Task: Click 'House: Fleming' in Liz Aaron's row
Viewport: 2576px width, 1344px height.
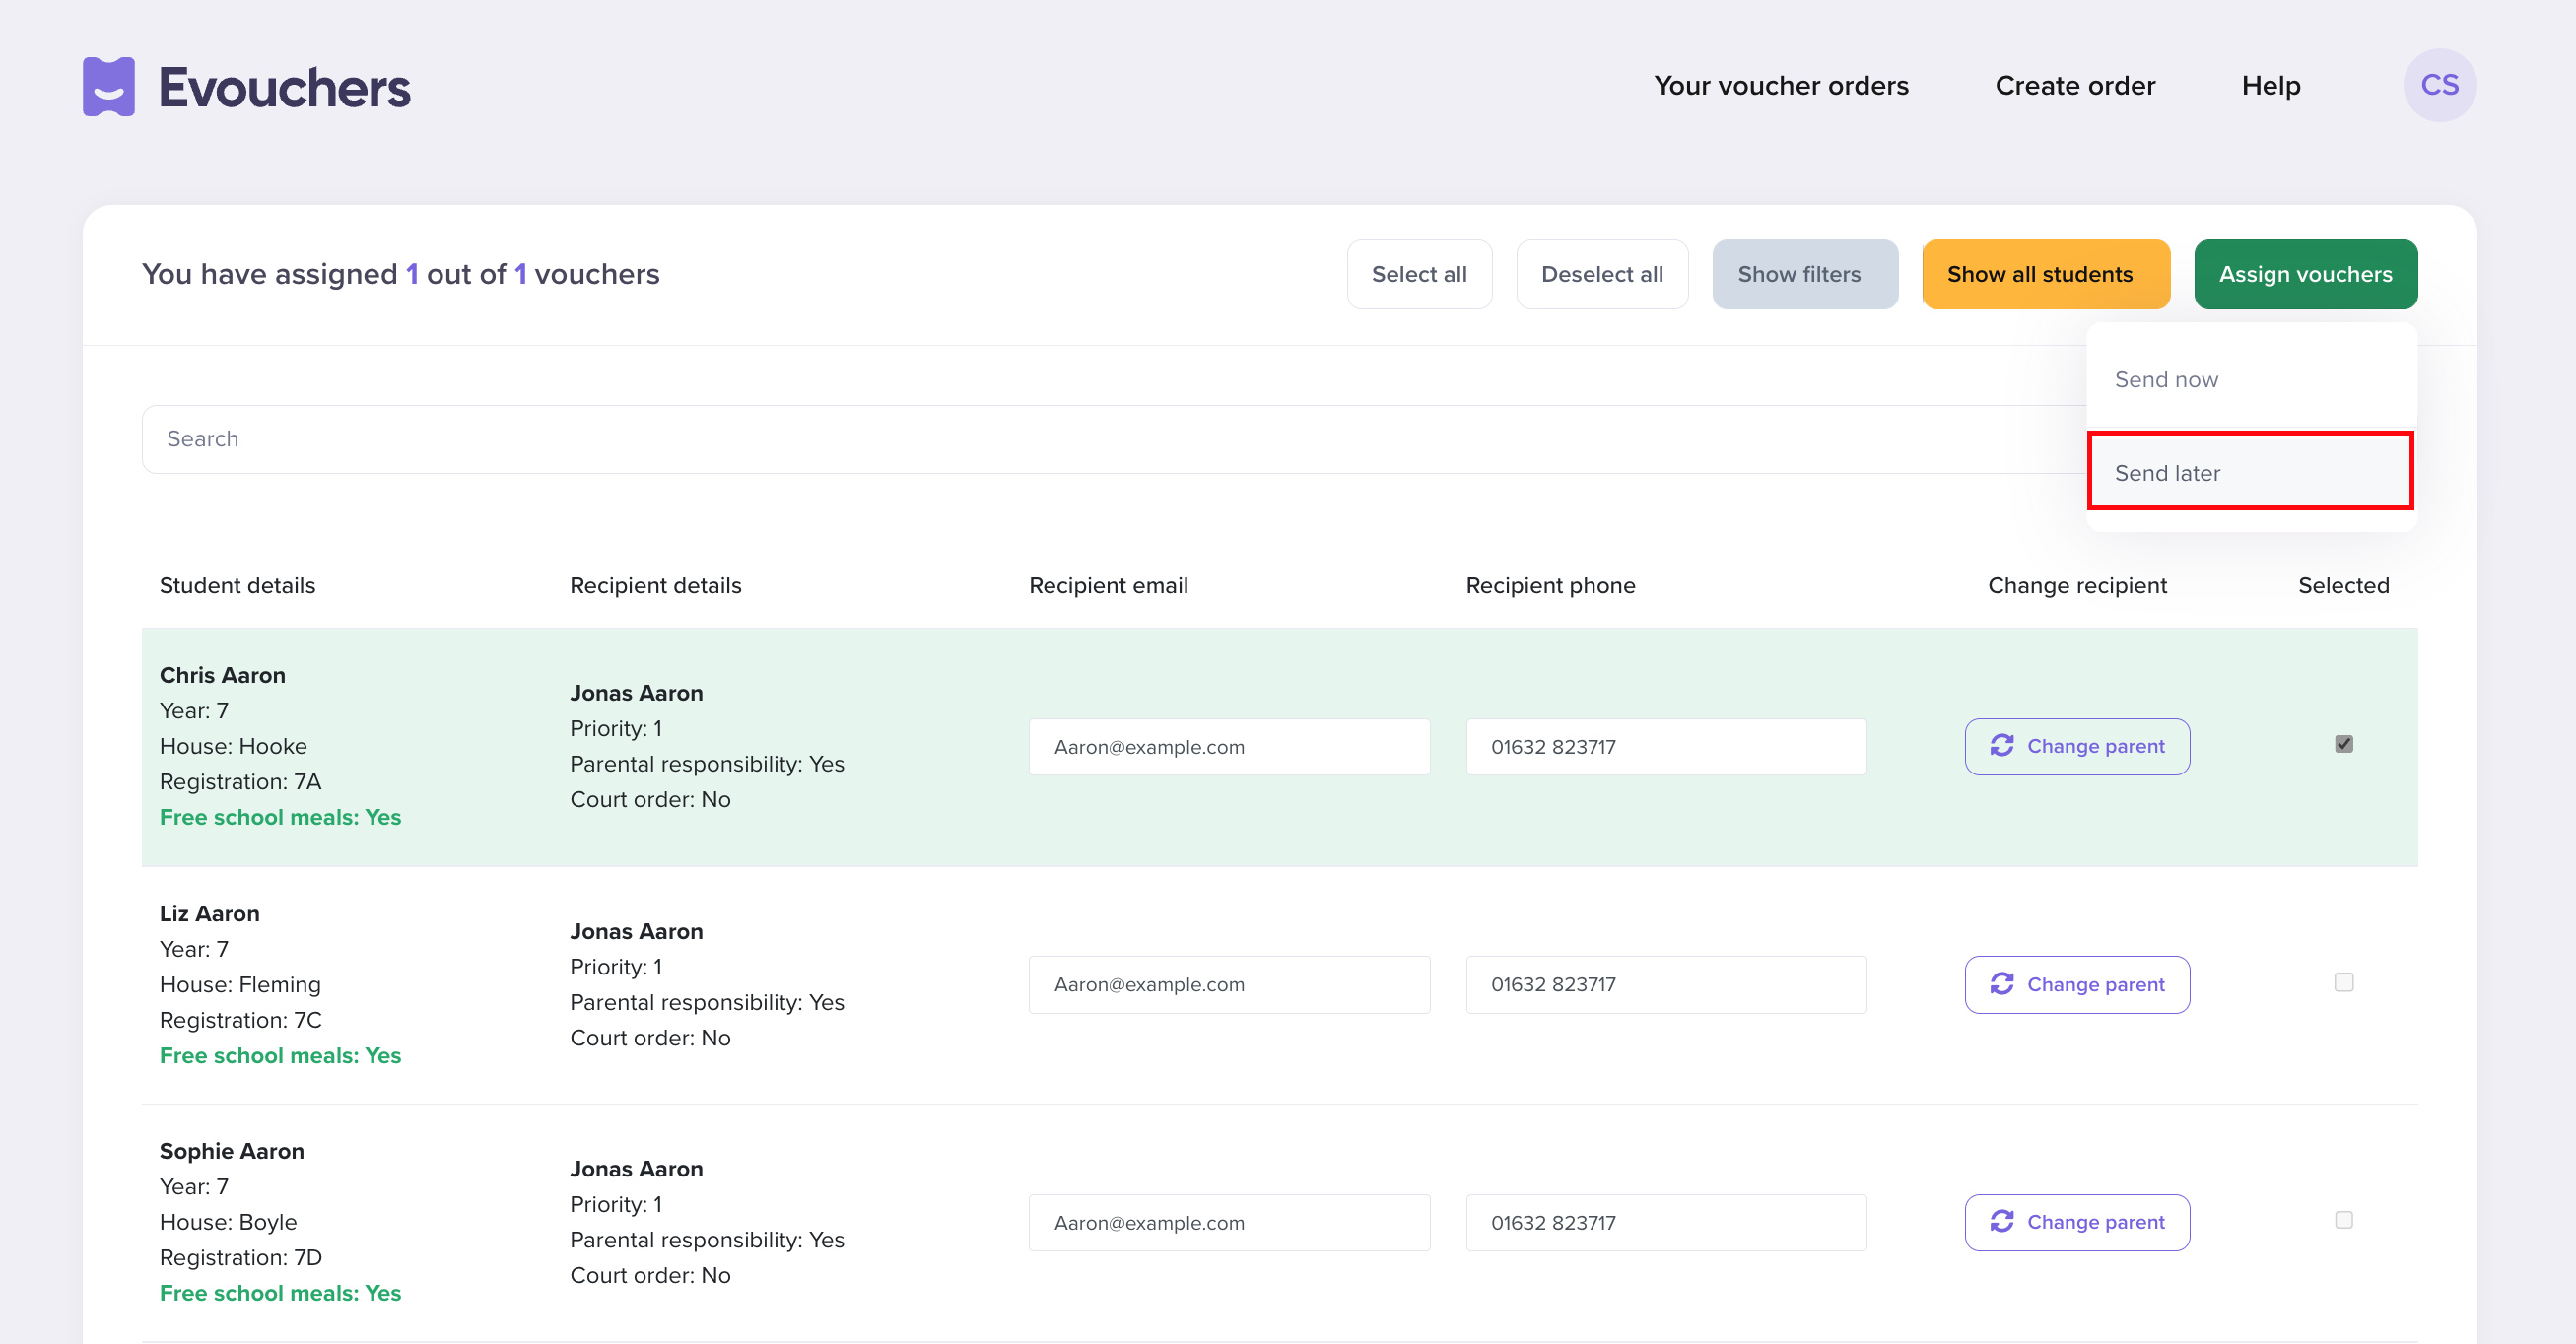Action: click(240, 984)
